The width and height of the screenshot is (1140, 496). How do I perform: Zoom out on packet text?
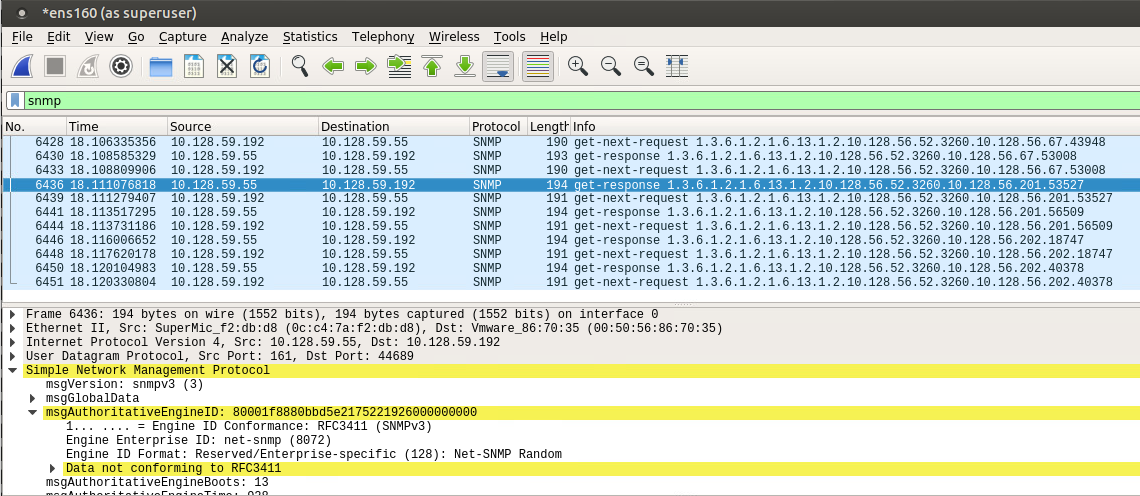[611, 66]
